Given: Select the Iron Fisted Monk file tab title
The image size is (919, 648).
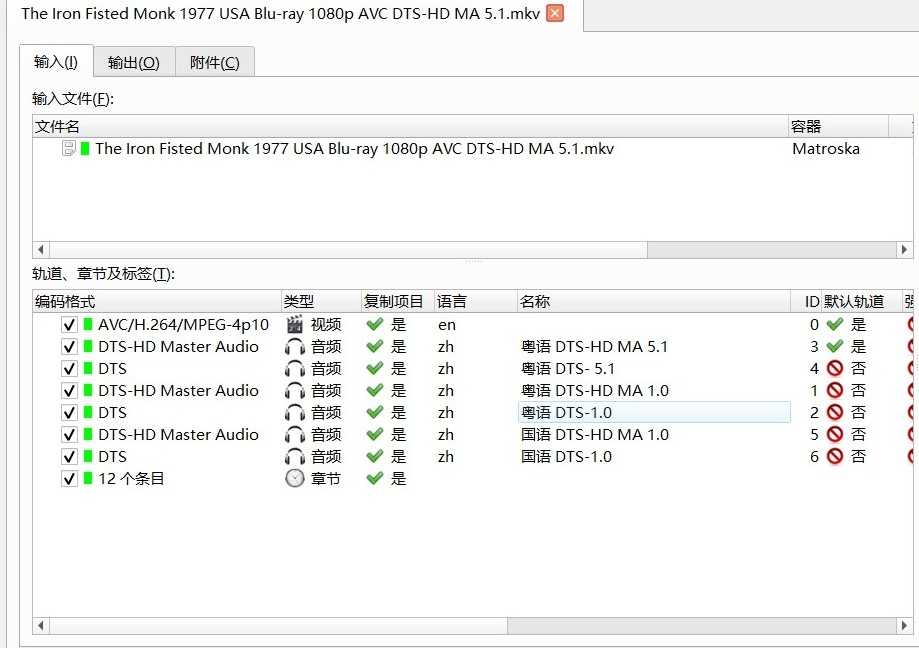Looking at the screenshot, I should 280,13.
